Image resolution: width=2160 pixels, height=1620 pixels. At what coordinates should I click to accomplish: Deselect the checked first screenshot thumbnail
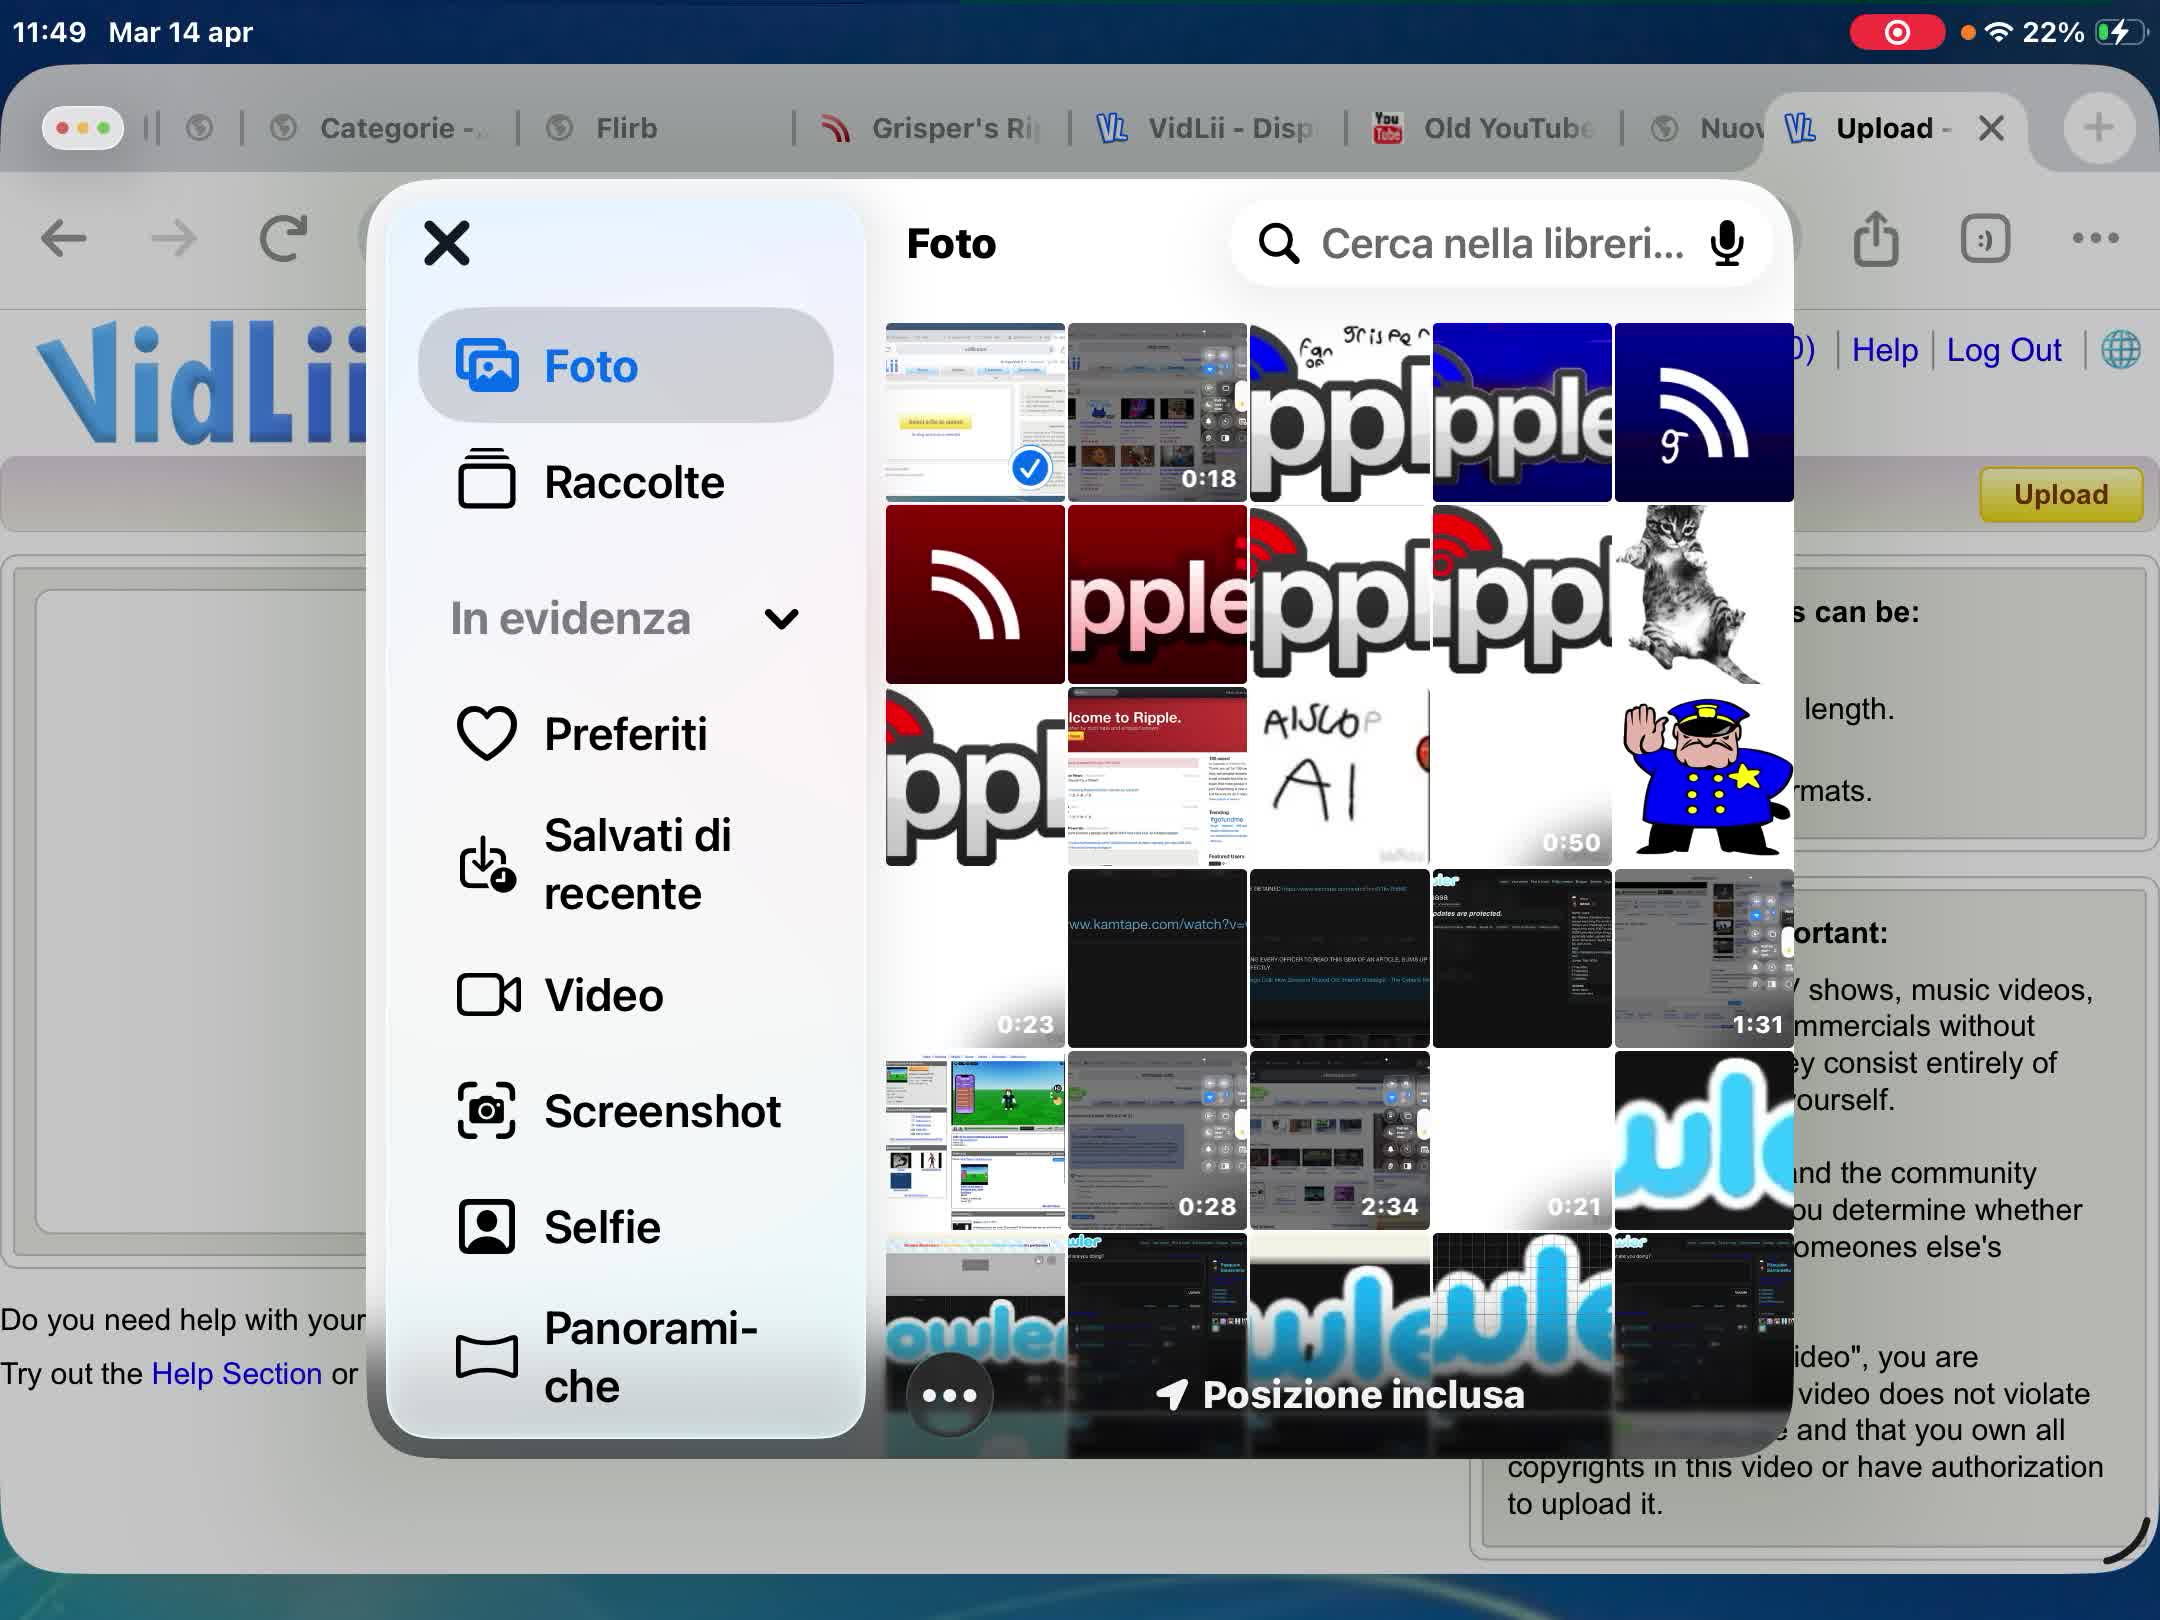coord(975,412)
